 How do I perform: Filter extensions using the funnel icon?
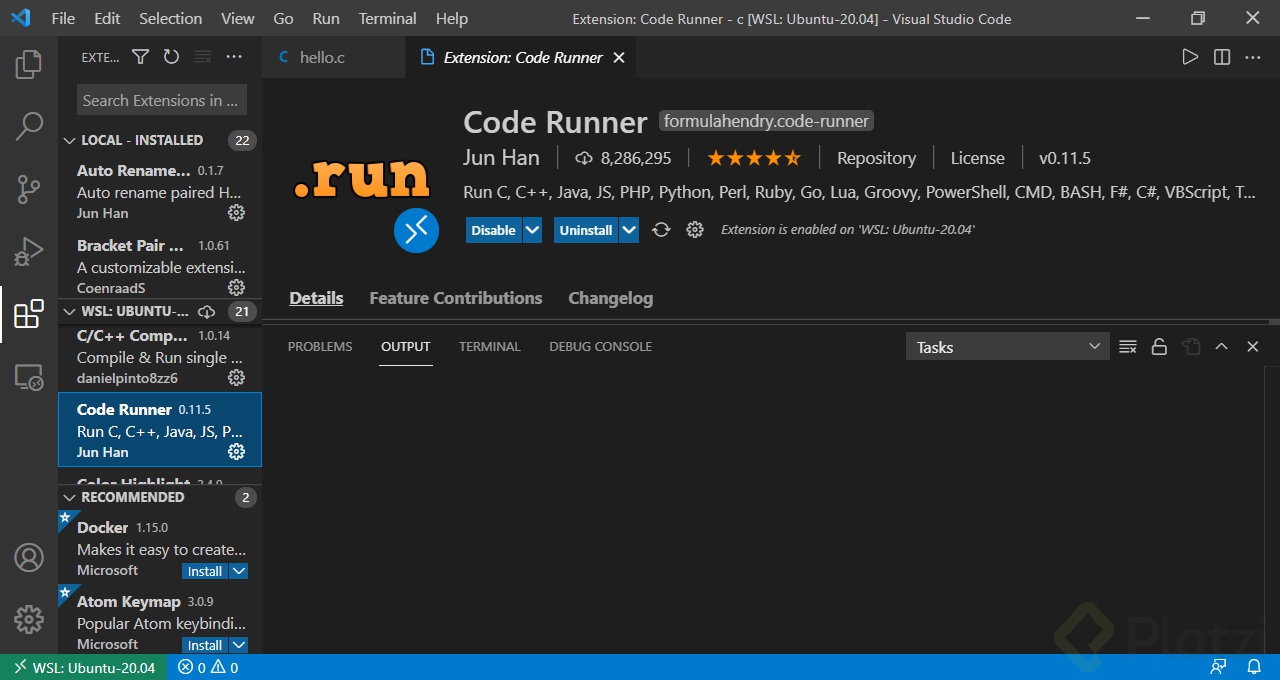(x=141, y=57)
